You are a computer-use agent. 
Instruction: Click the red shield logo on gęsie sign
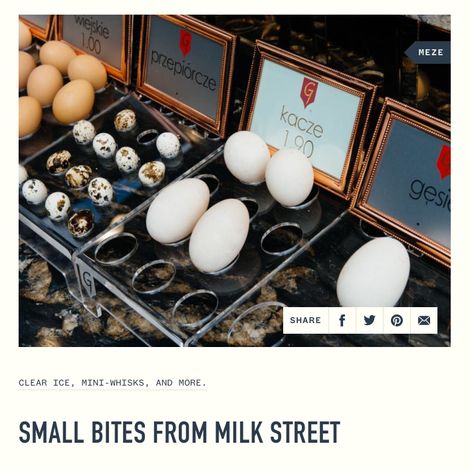point(444,162)
